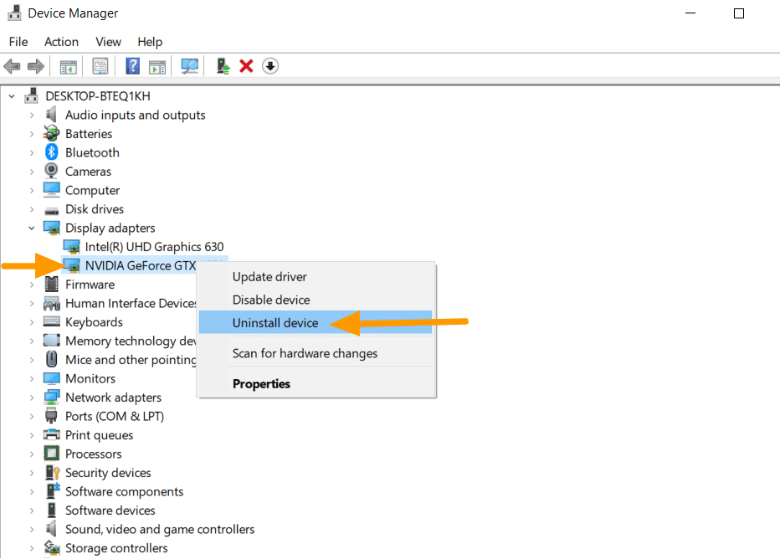The image size is (780, 558).
Task: Open the Help menu
Action: coord(150,42)
